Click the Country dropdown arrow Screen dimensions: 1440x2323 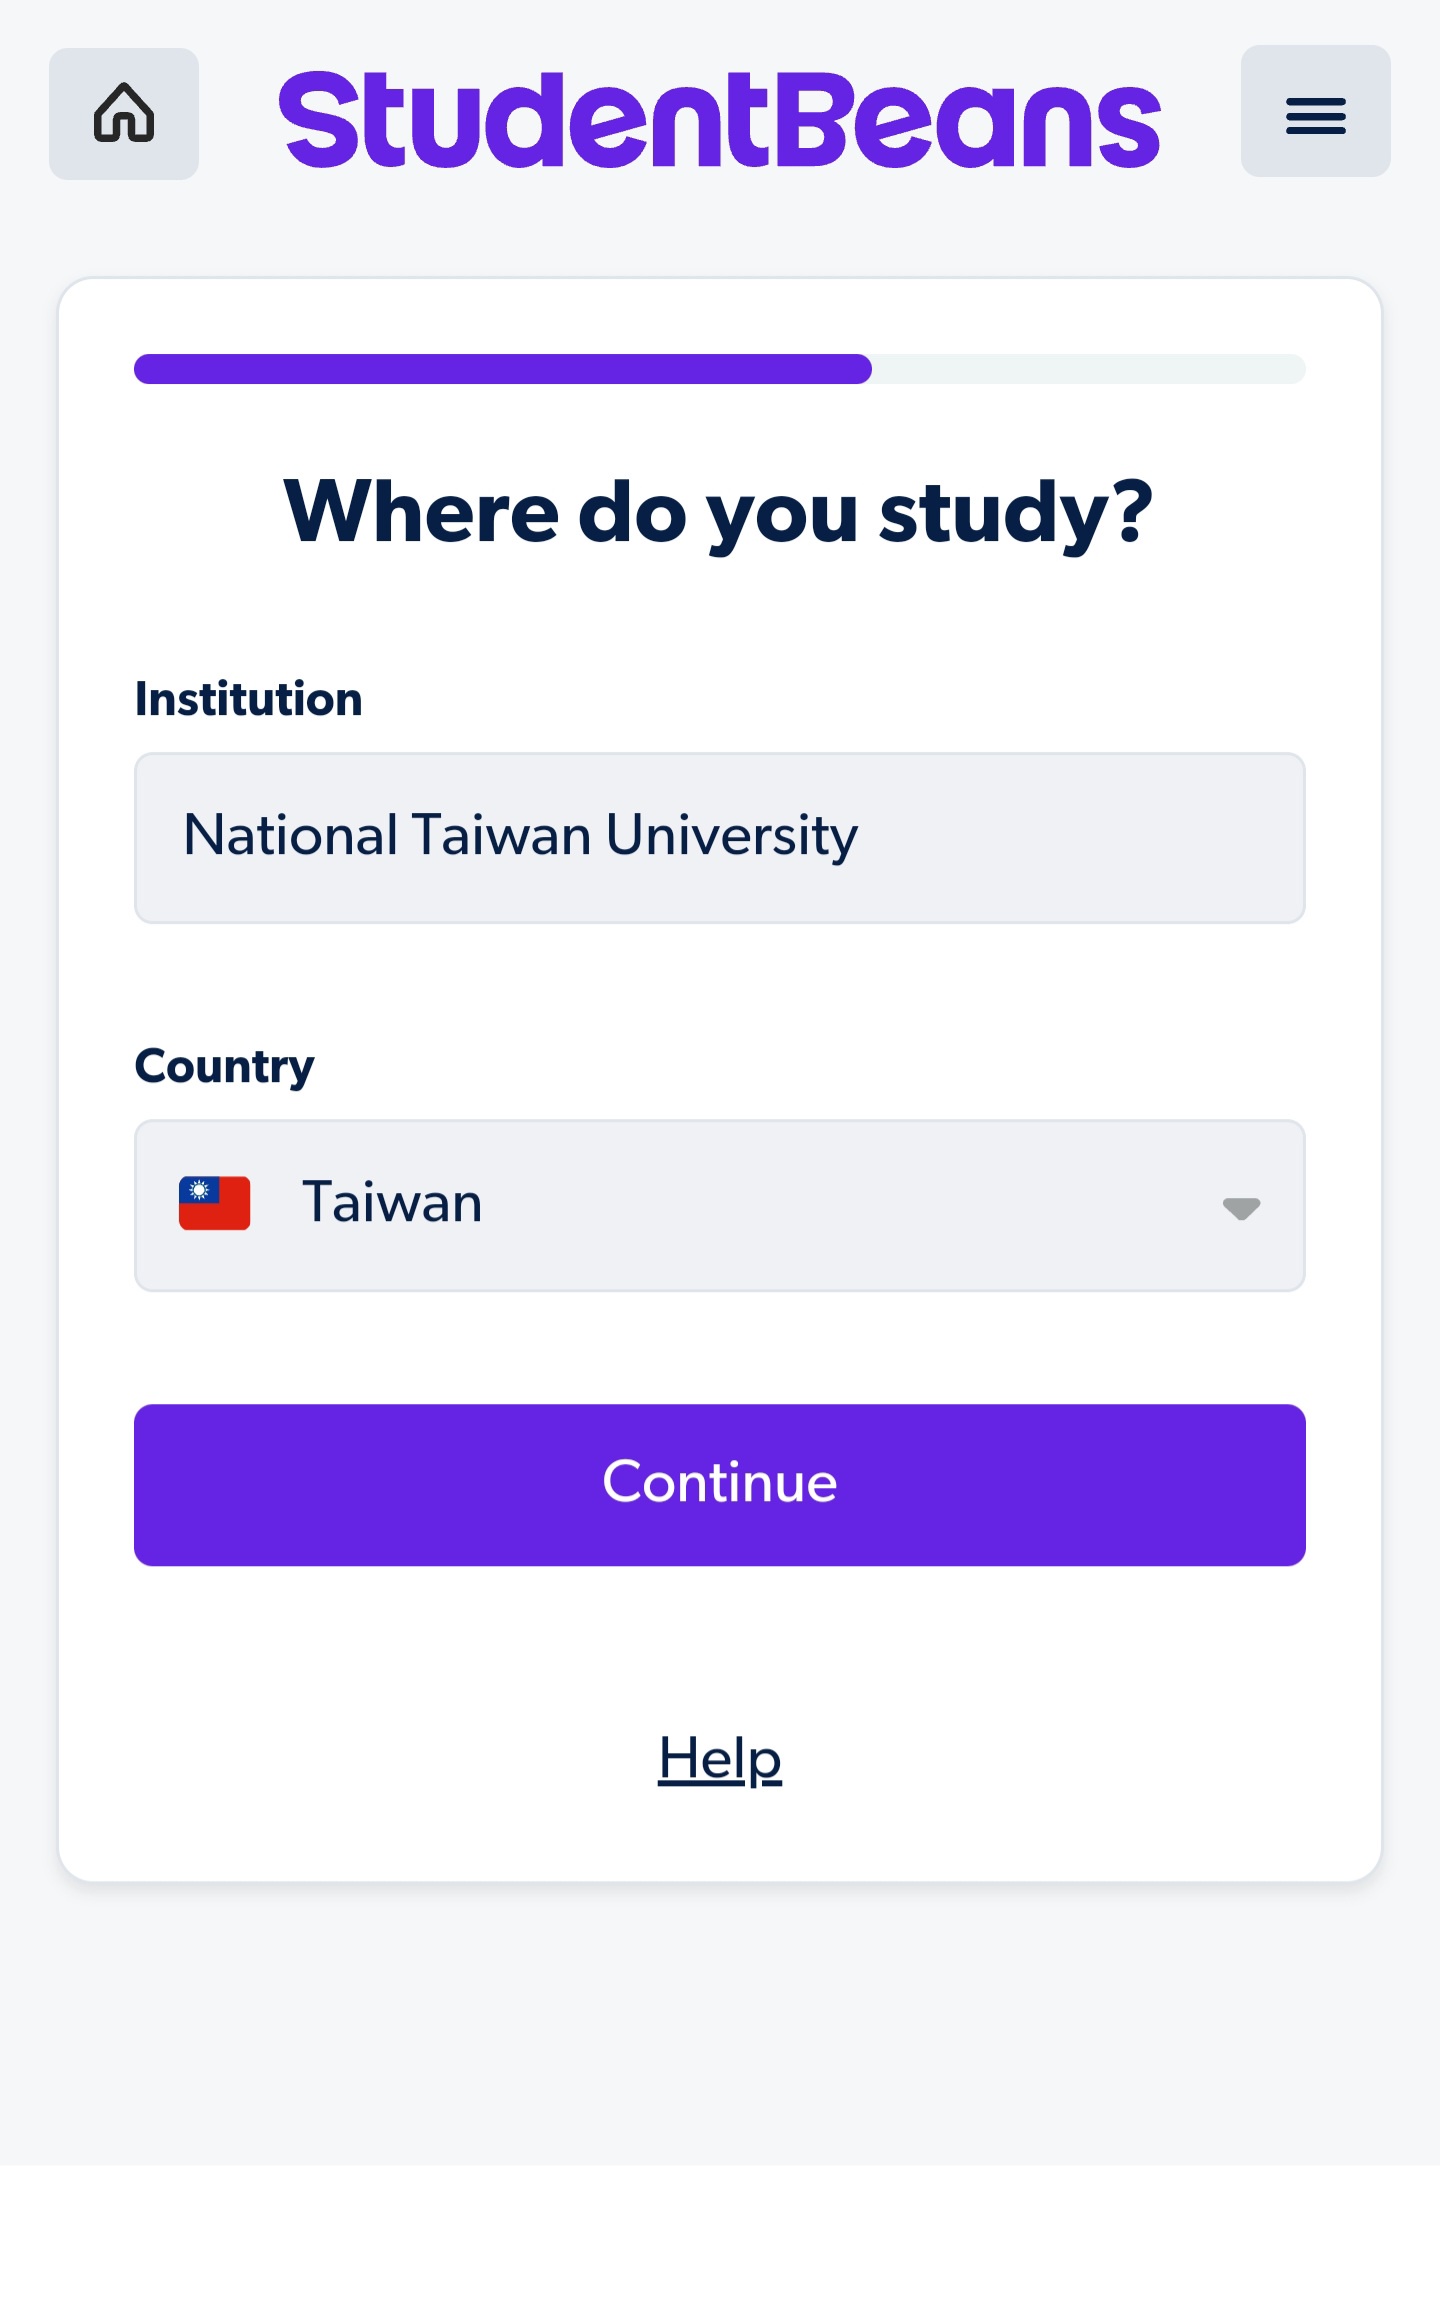pos(1241,1208)
